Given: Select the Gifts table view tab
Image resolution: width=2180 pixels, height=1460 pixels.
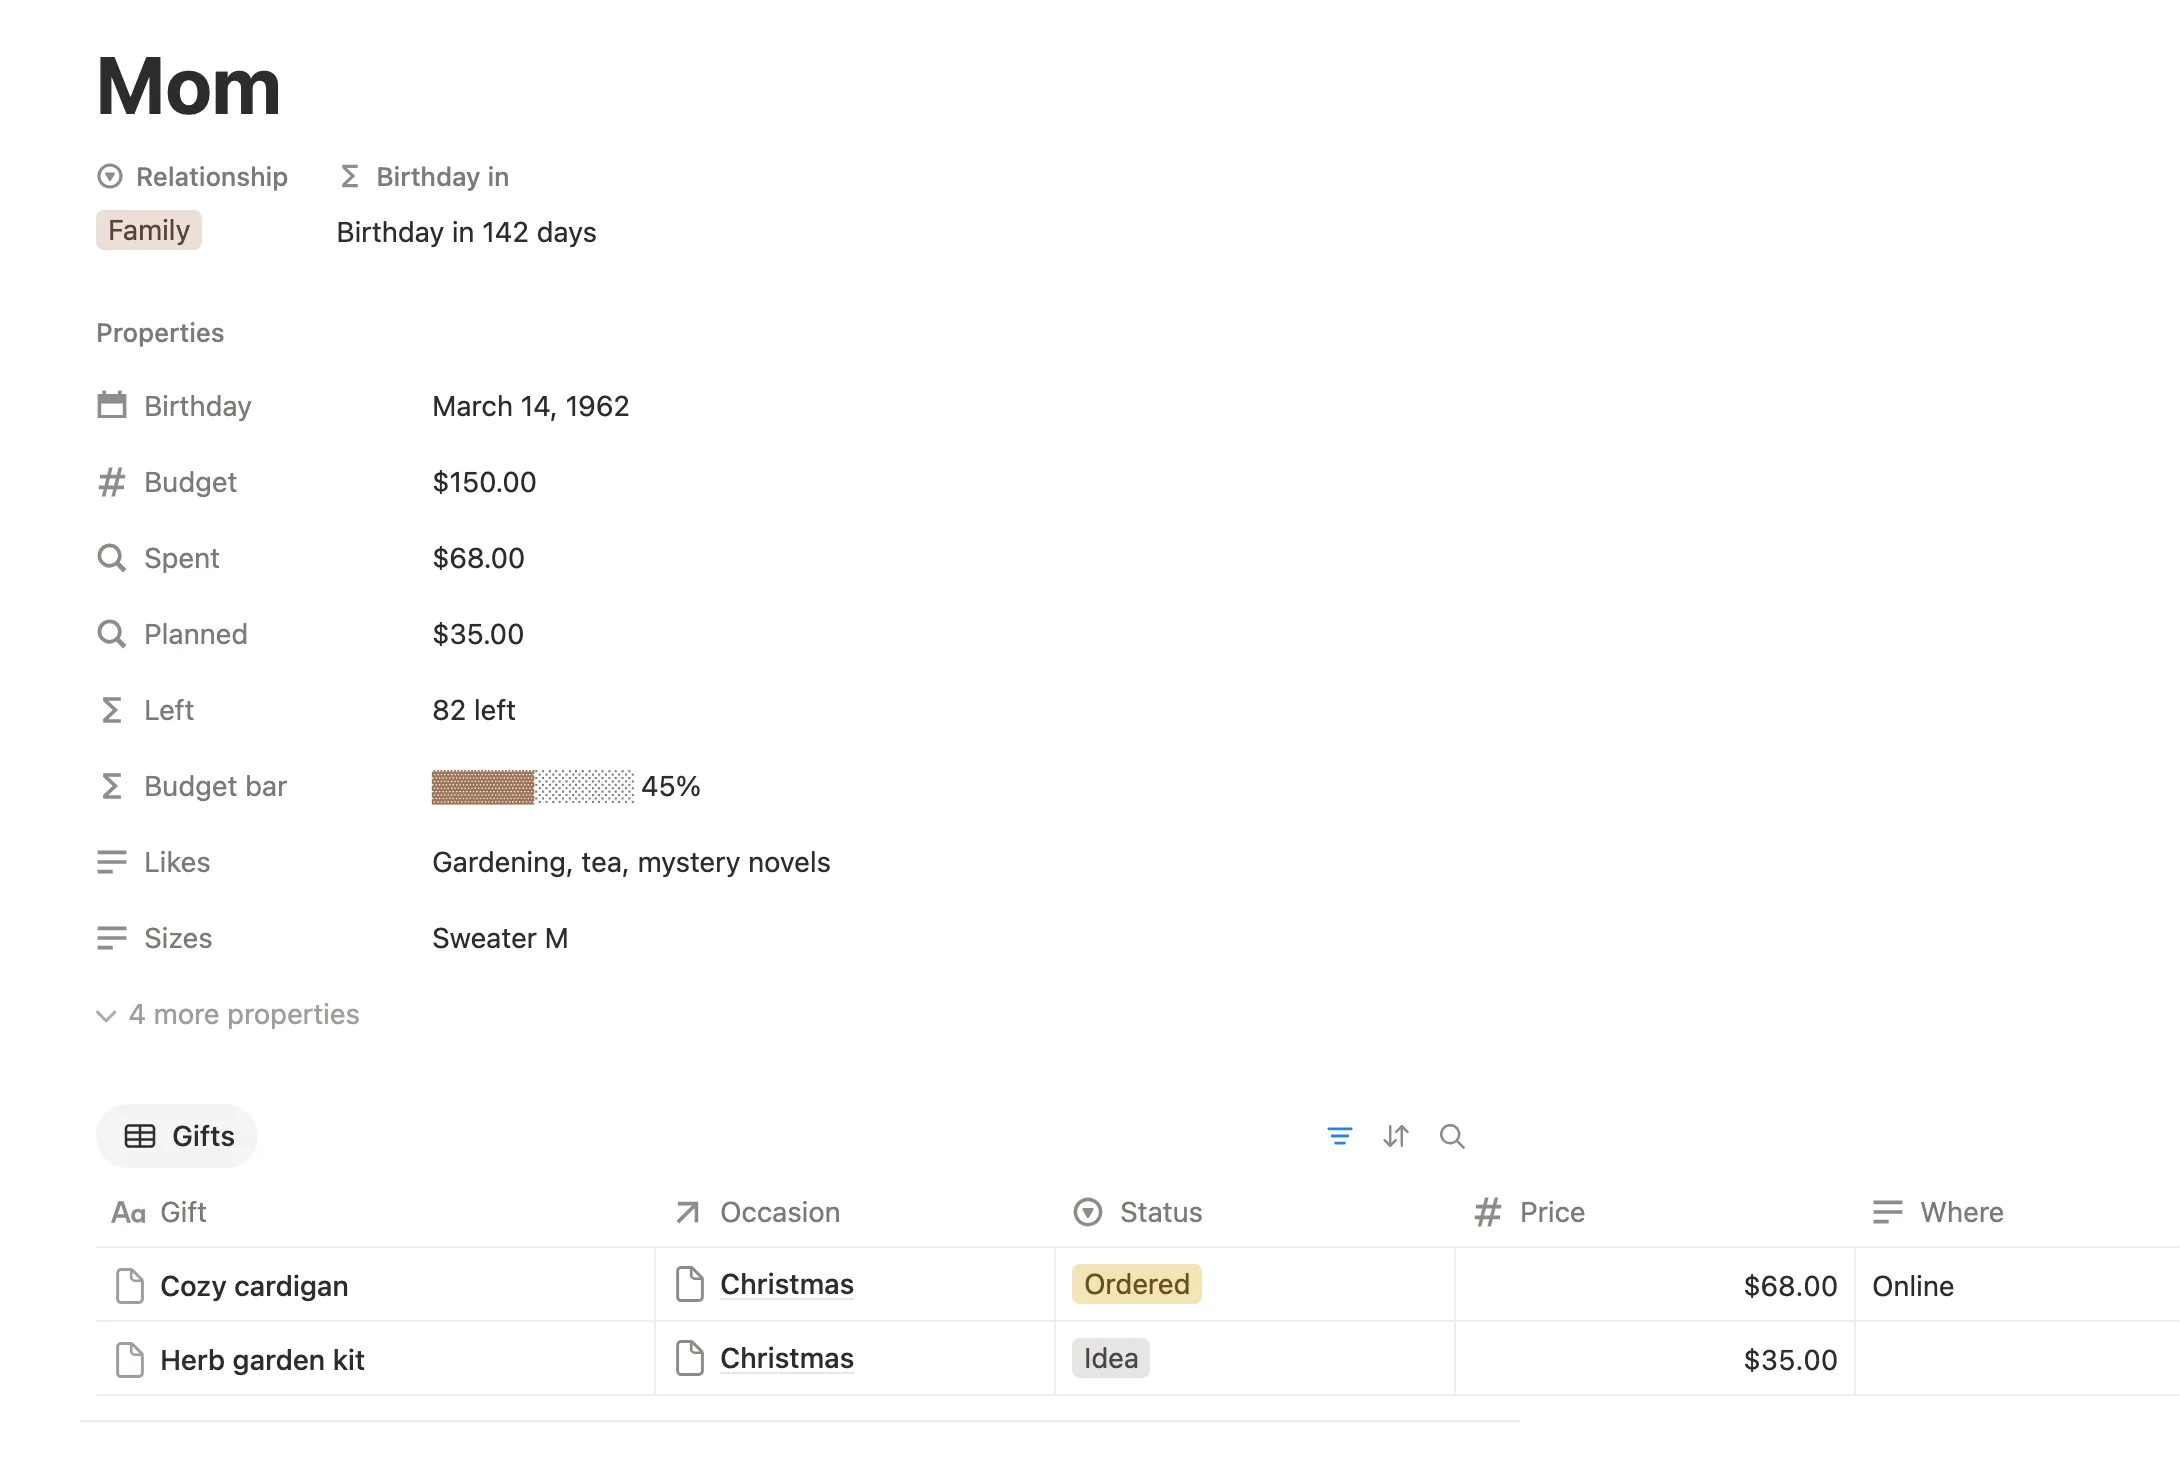Looking at the screenshot, I should (x=177, y=1136).
